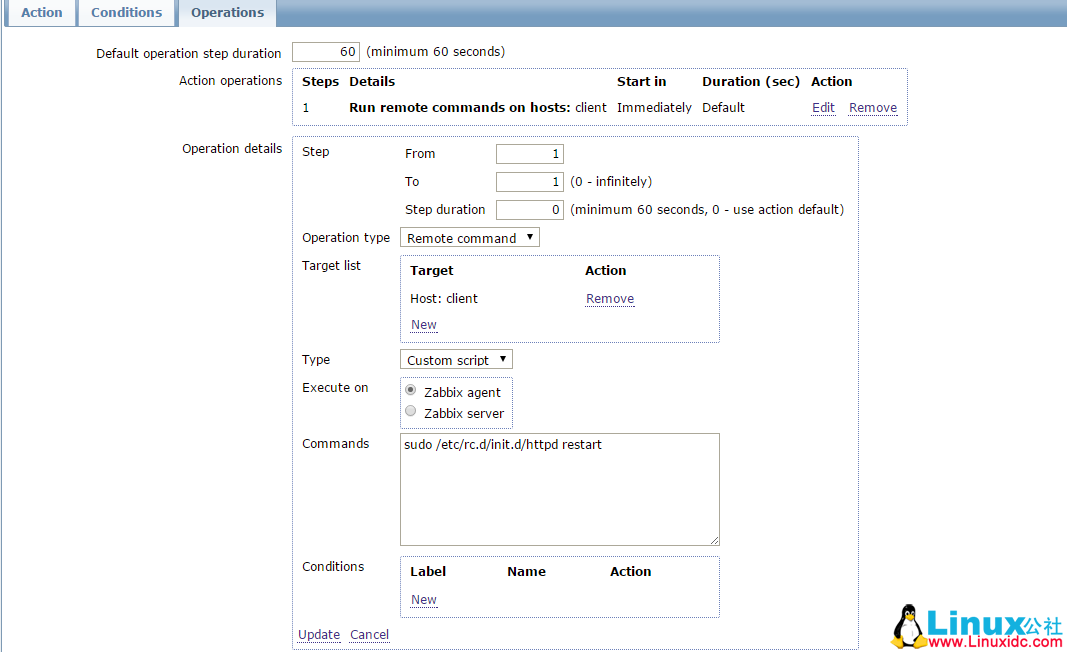Select the Operations tab
The height and width of the screenshot is (652, 1067).
point(228,13)
